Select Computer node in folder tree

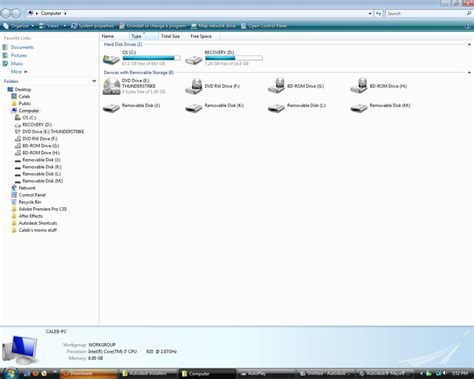(x=29, y=110)
